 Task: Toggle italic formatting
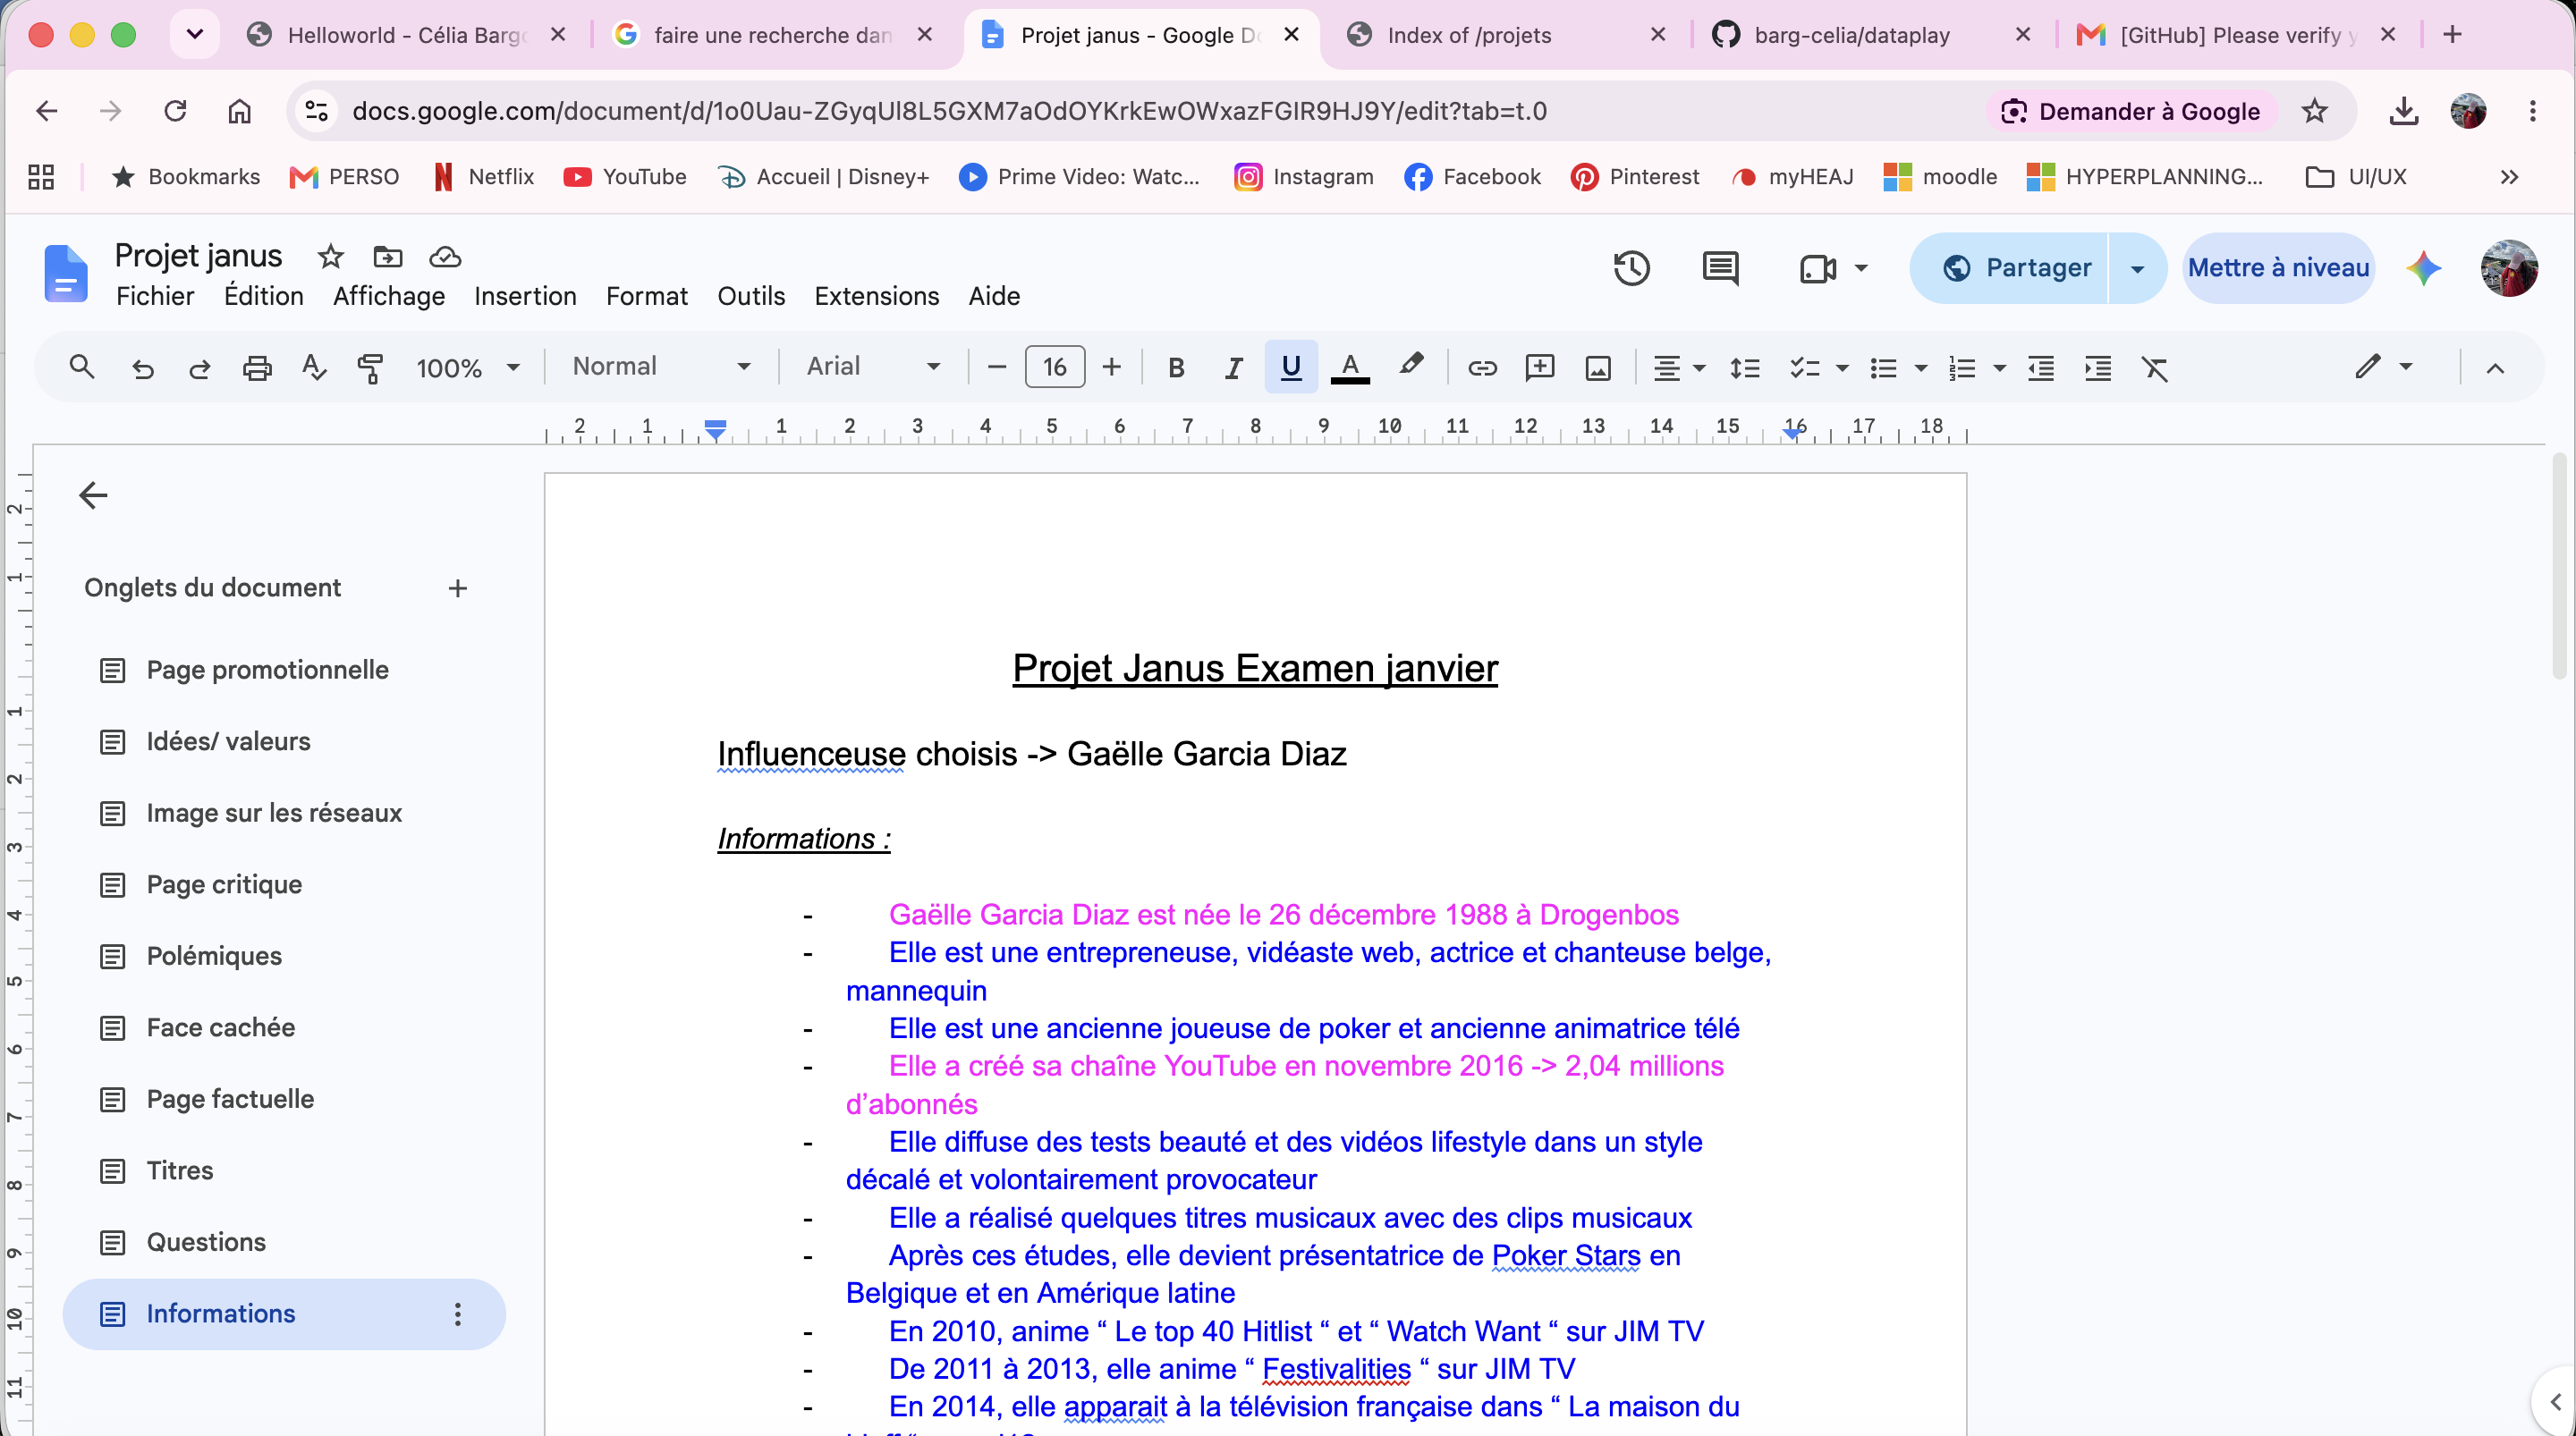(x=1233, y=368)
